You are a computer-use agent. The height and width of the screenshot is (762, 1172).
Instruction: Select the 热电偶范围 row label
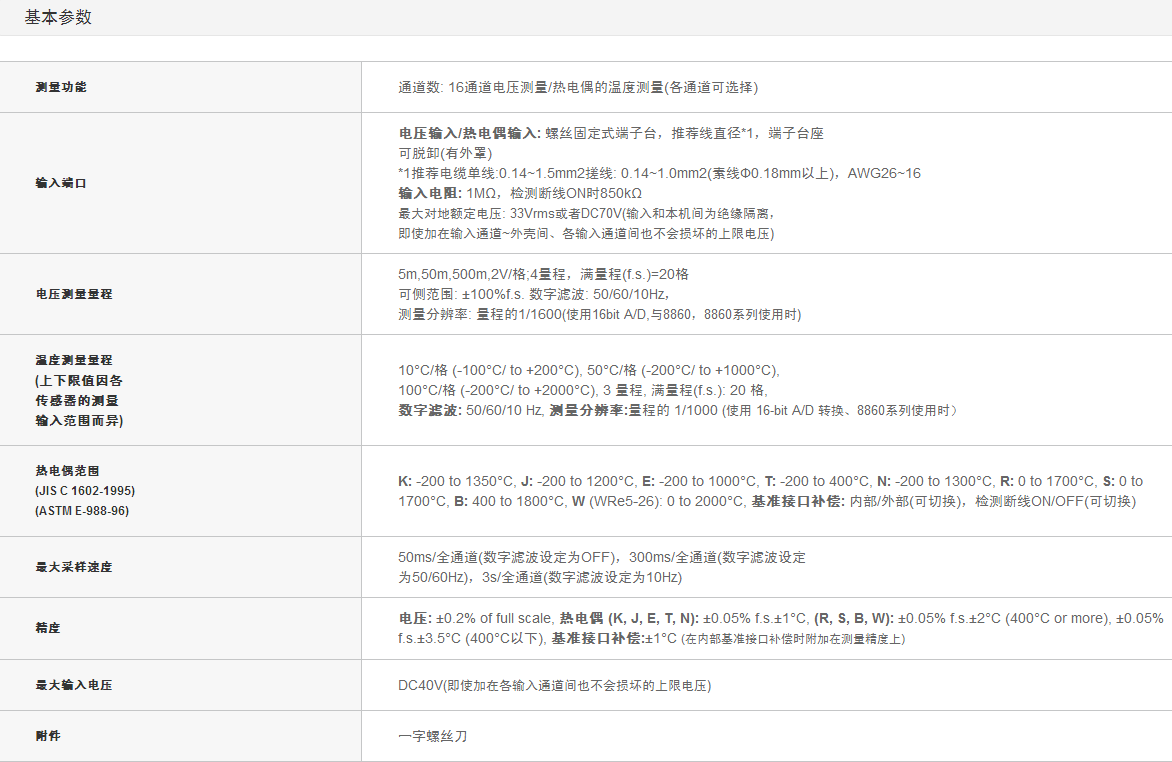[x=67, y=470]
